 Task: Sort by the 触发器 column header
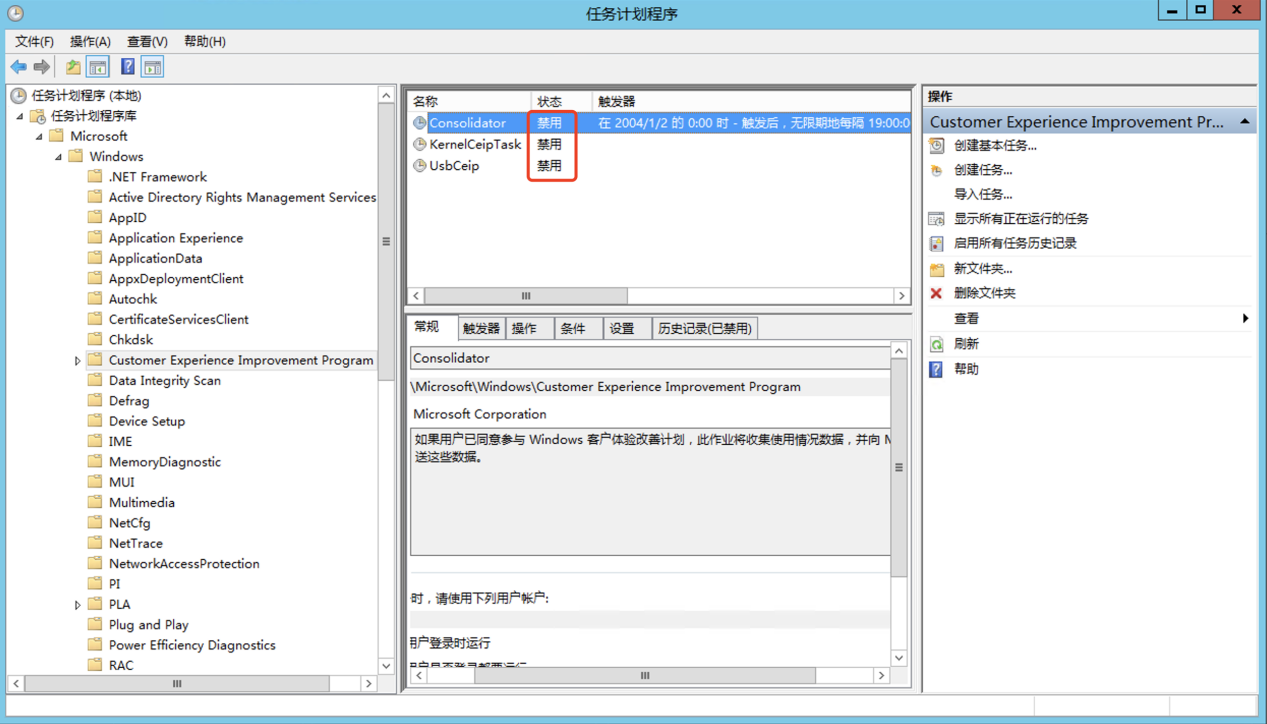[751, 101]
